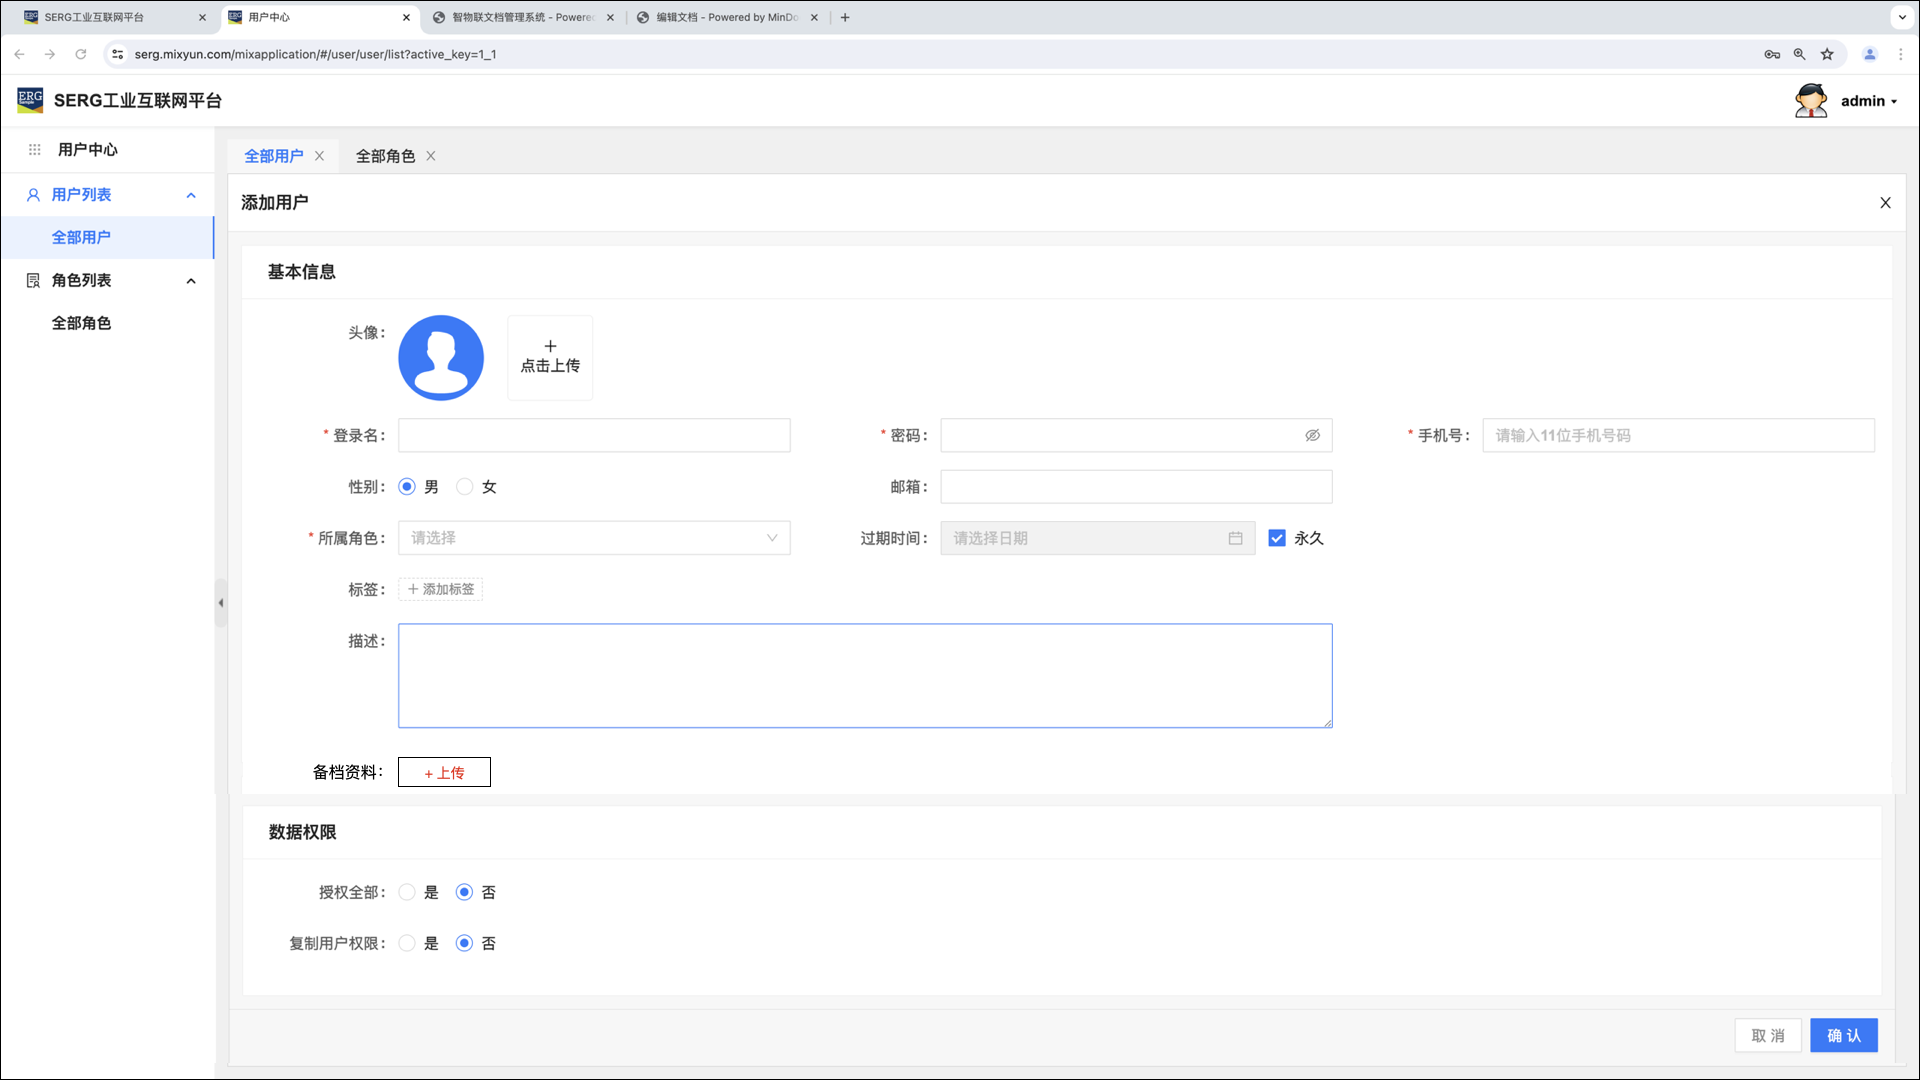Click the 登录名 input field
Image resolution: width=1920 pixels, height=1080 pixels.
click(594, 435)
